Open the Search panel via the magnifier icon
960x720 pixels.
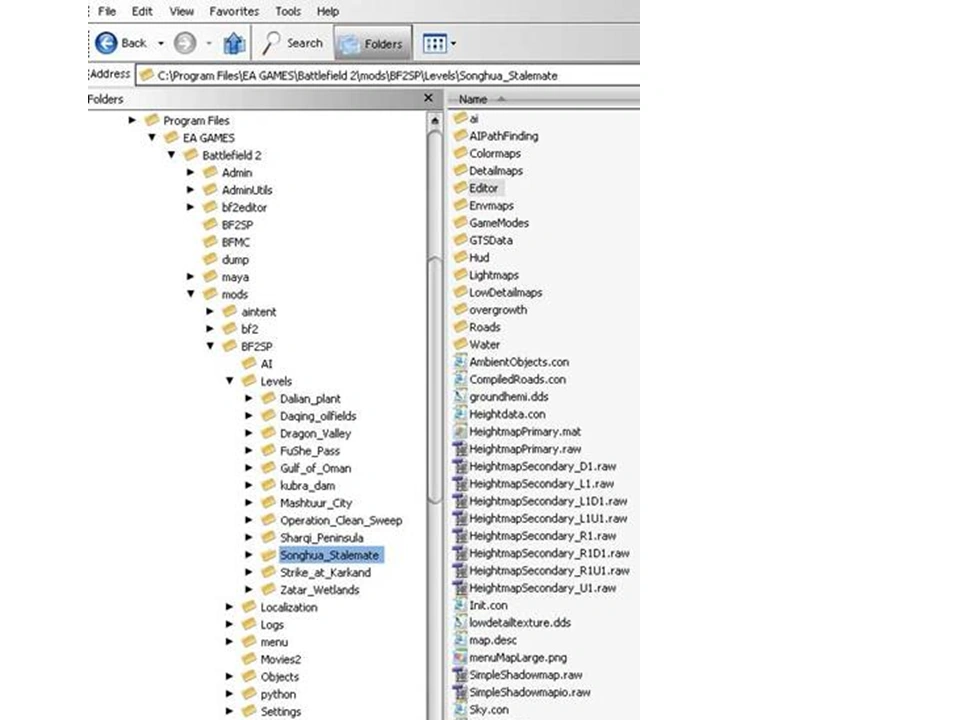[270, 43]
